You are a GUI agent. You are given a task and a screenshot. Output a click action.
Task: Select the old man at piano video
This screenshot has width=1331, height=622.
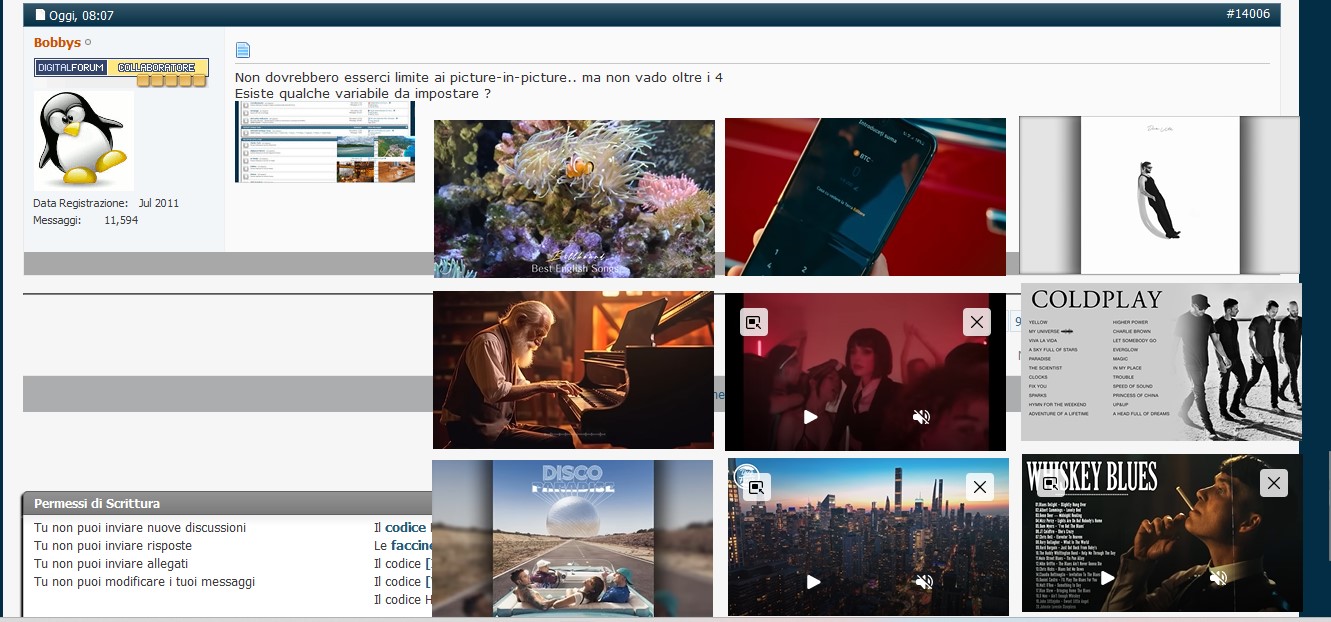click(573, 370)
